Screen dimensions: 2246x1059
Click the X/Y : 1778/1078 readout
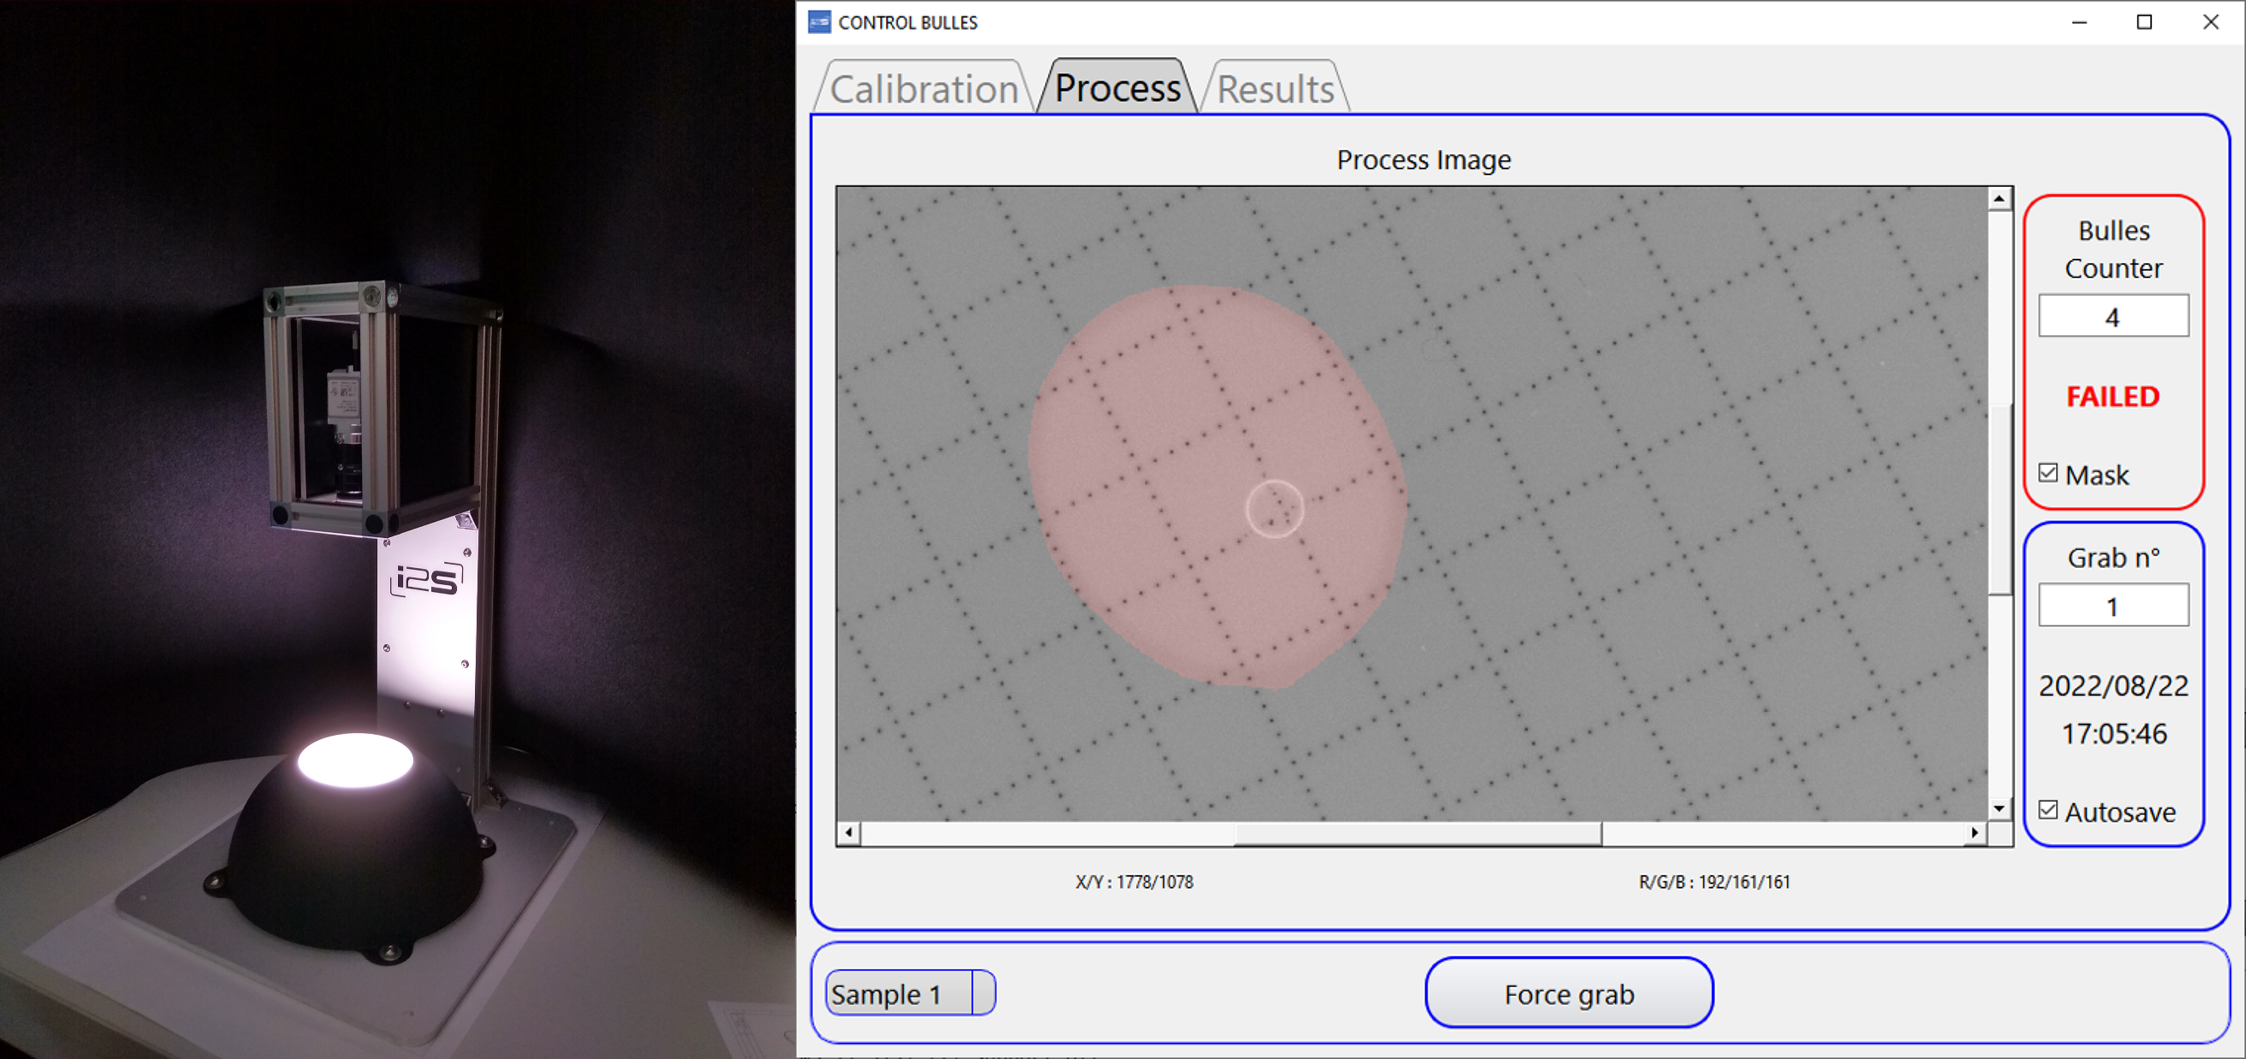(x=1134, y=882)
